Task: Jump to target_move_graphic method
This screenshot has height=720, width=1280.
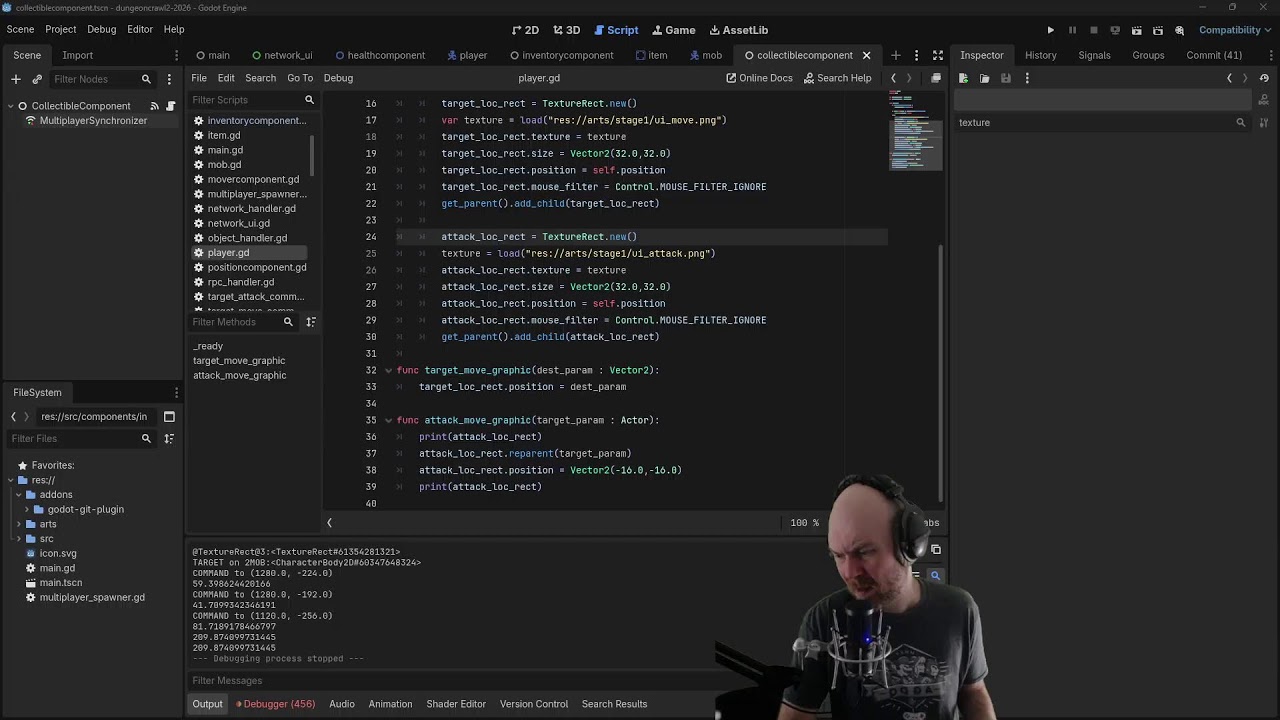Action: tap(239, 361)
